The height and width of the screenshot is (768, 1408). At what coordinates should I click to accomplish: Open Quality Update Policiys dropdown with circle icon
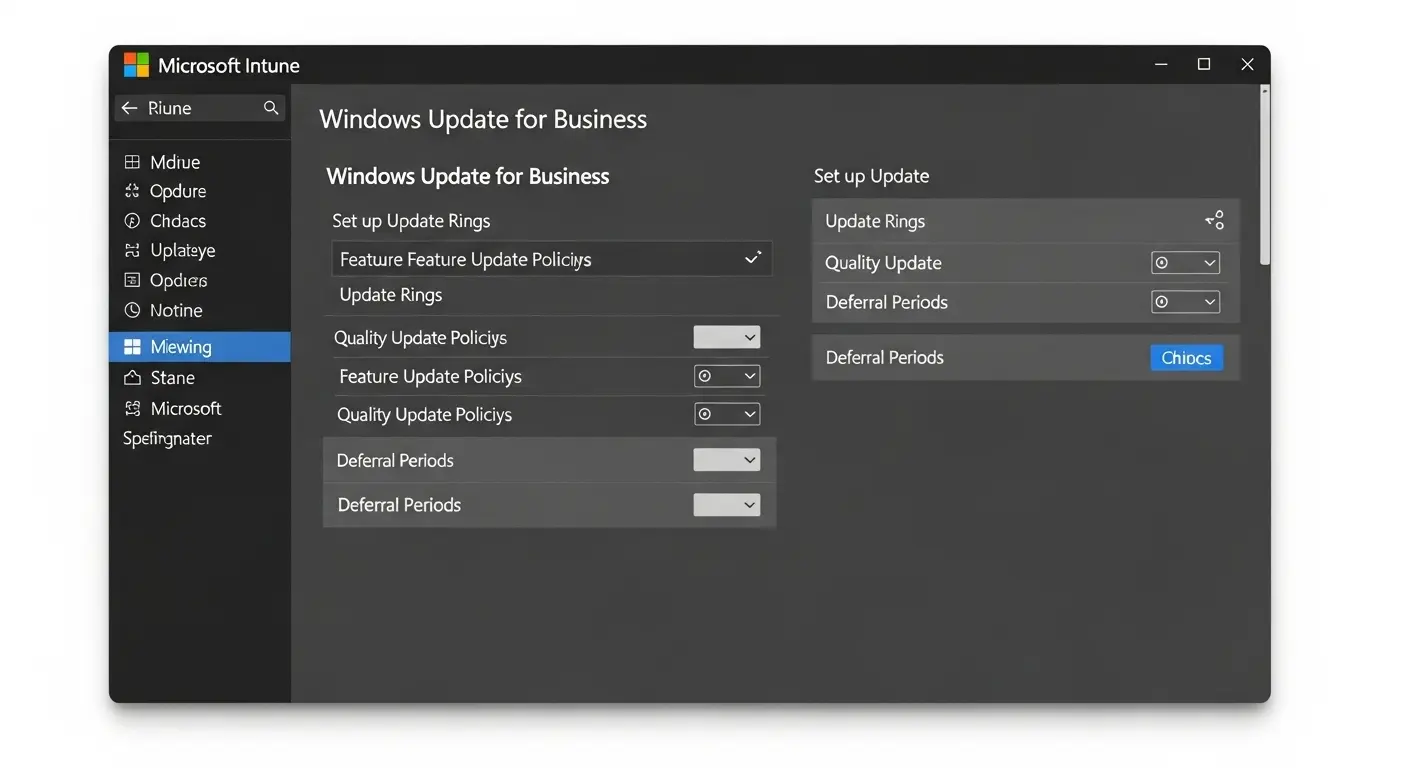pyautogui.click(x=727, y=414)
